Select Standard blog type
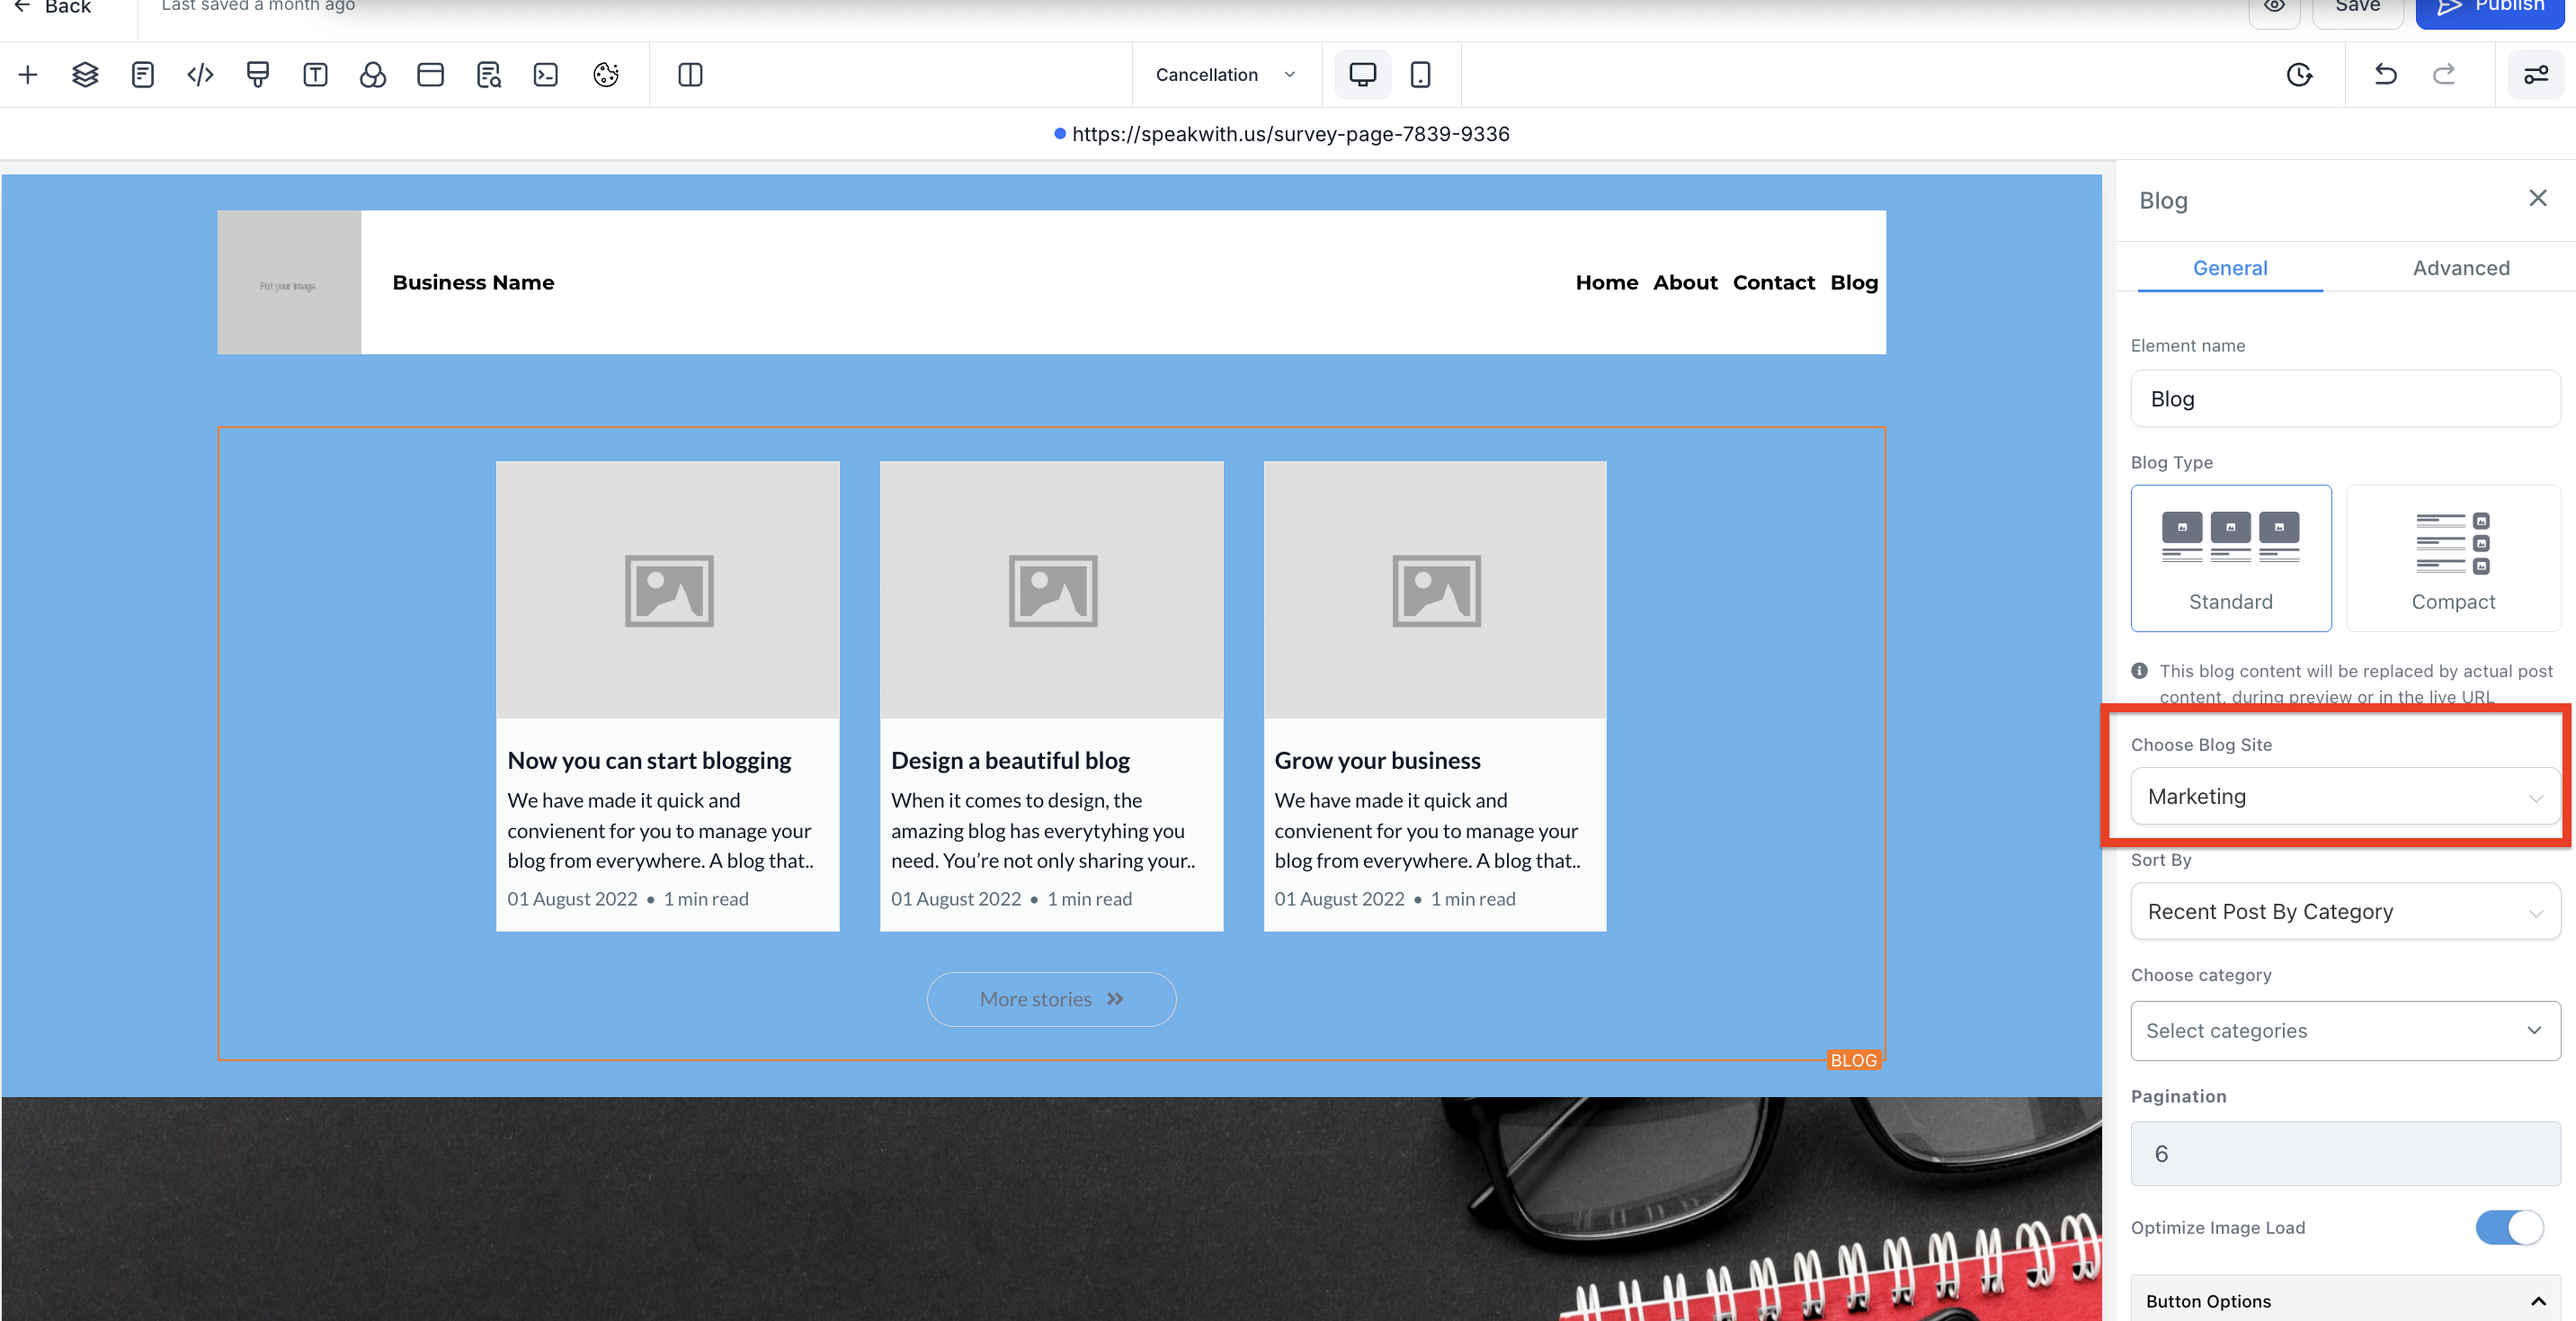Viewport: 2576px width, 1321px height. 2230,558
